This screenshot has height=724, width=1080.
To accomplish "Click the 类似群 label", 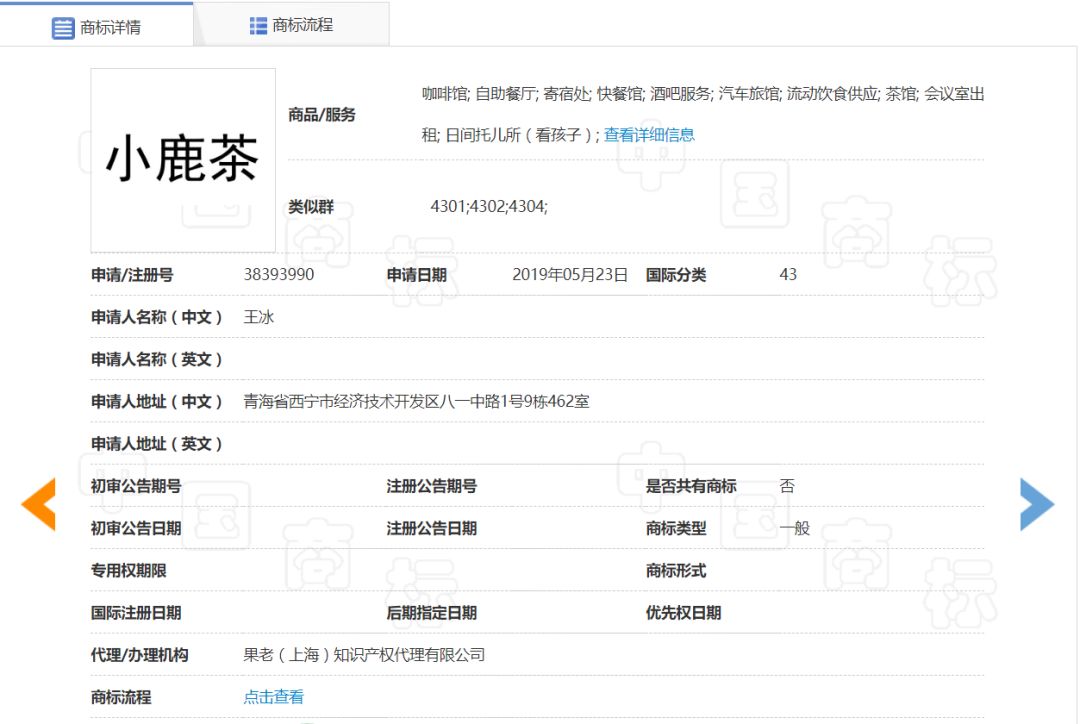I will [311, 207].
